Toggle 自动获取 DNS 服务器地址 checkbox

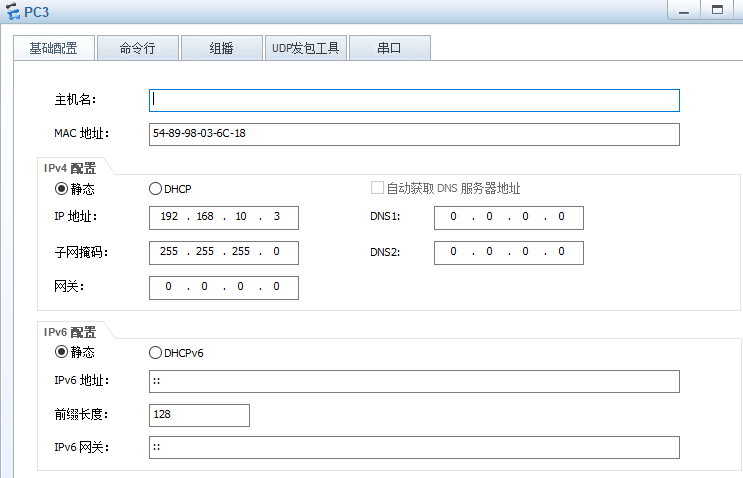tap(377, 188)
